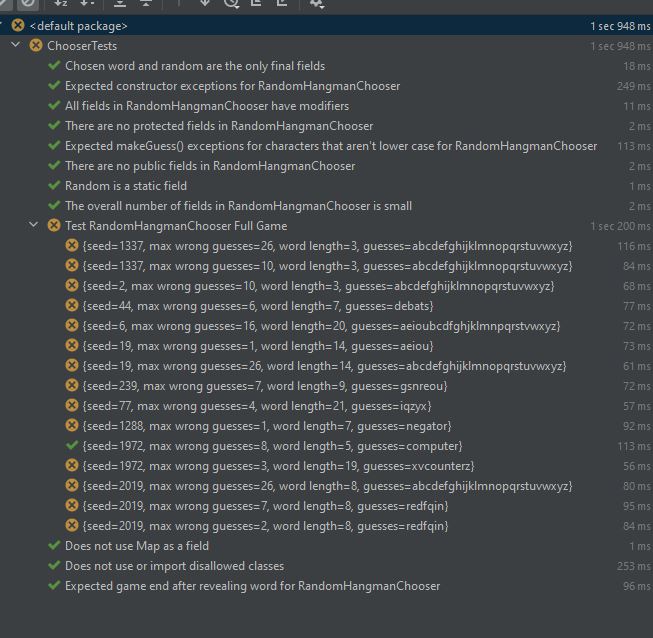The image size is (653, 638).
Task: Select seed=239 guesses=gsnreou test
Action: point(264,386)
